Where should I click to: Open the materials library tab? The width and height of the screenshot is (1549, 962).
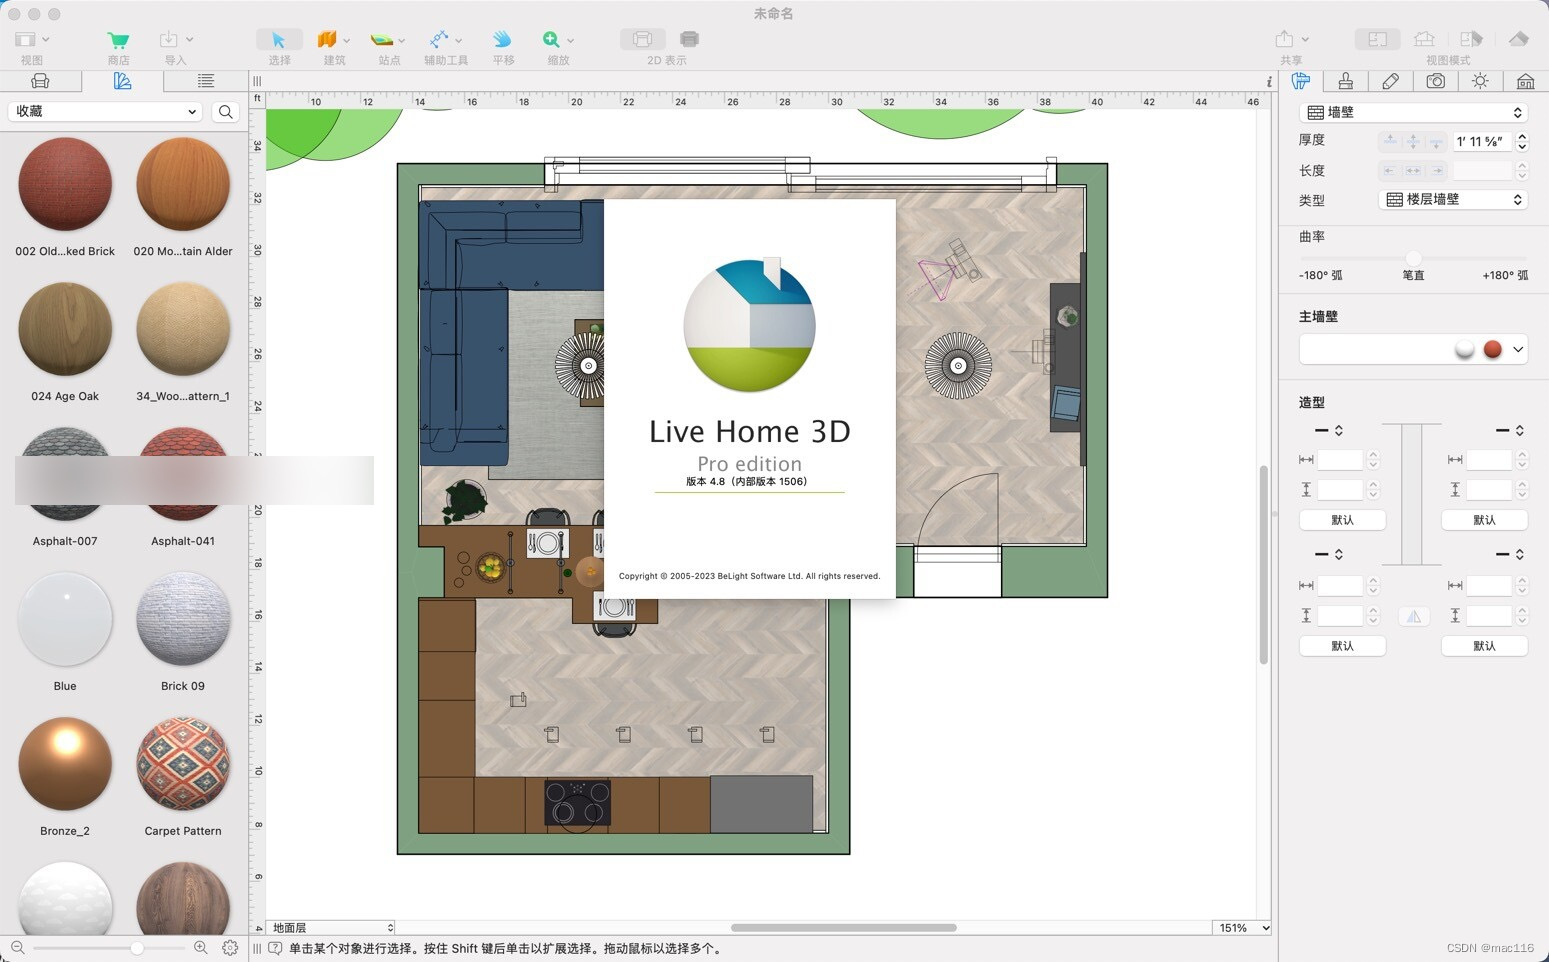click(122, 81)
